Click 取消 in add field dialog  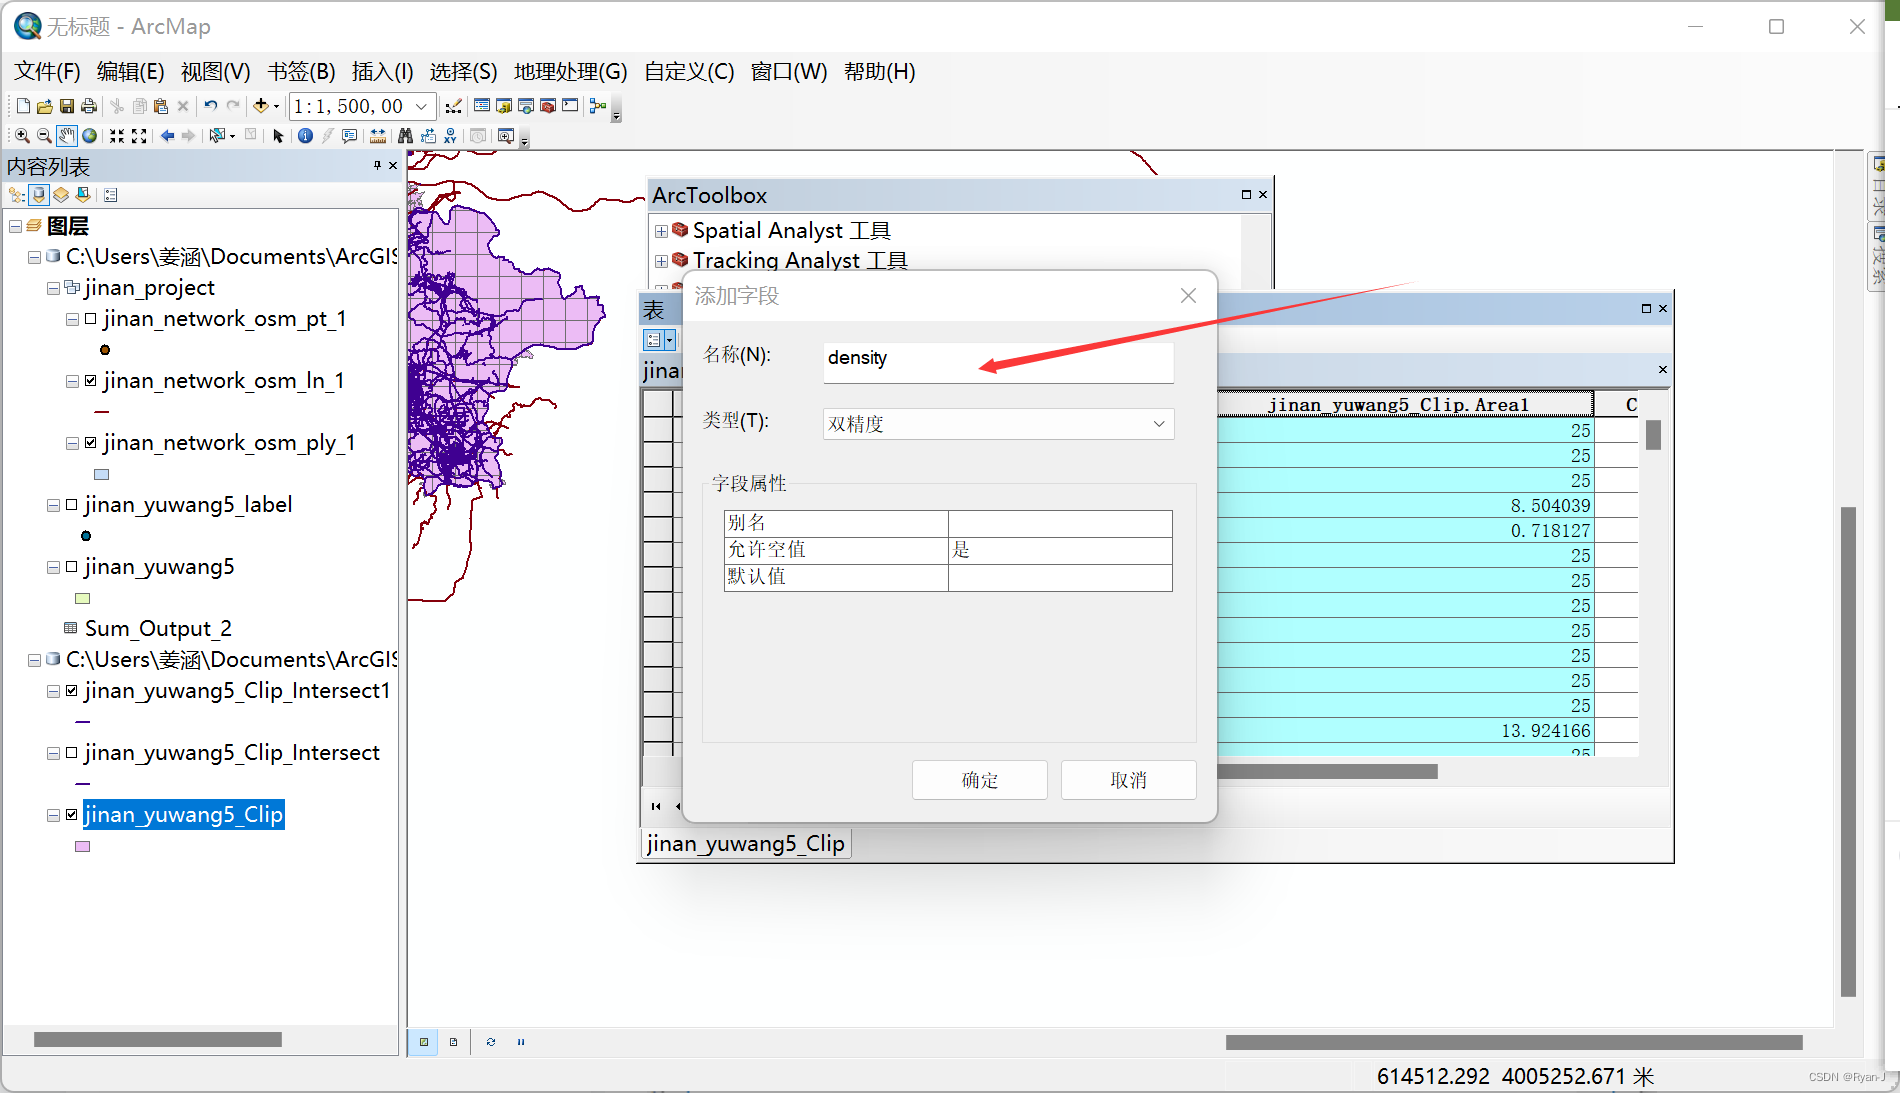pyautogui.click(x=1128, y=780)
